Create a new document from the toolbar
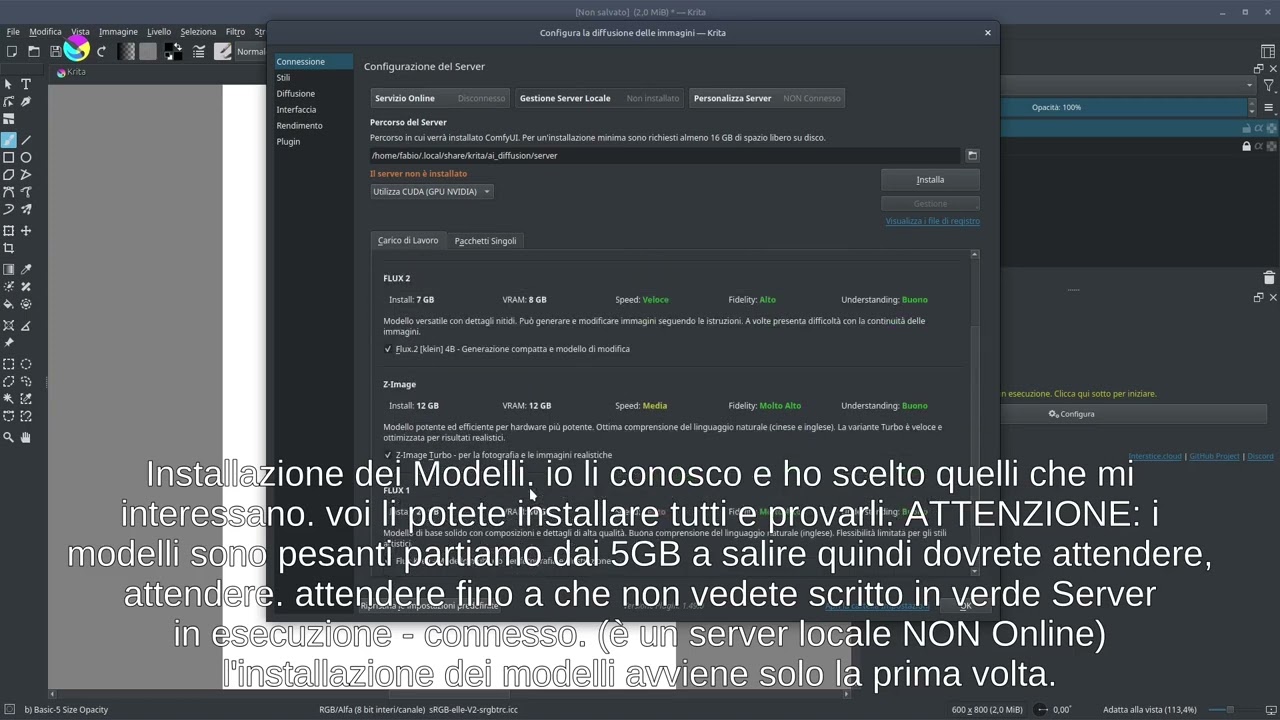Viewport: 1280px width, 720px height. (12, 51)
